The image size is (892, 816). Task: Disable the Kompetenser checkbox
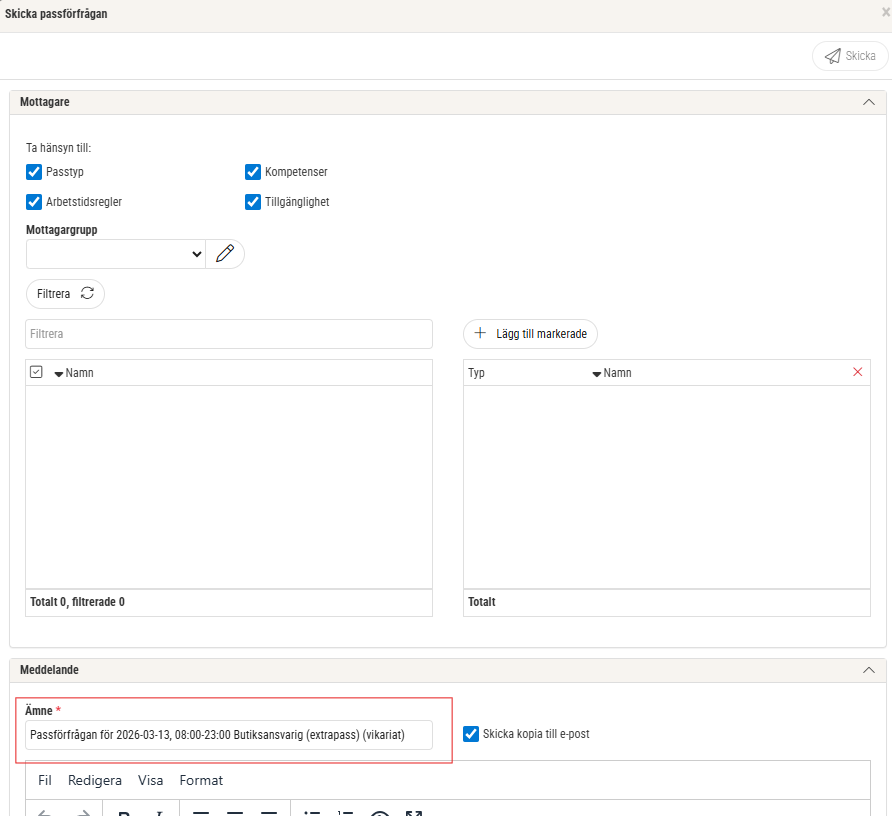[x=253, y=172]
